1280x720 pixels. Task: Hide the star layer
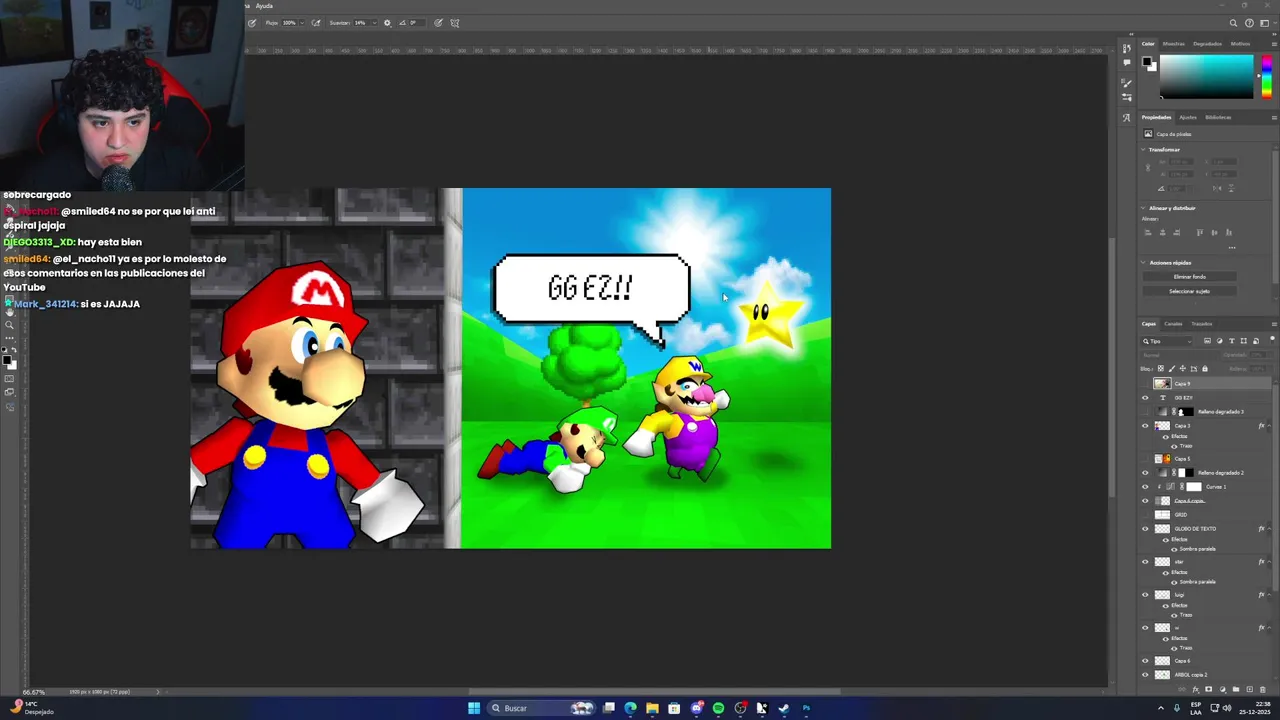tap(1146, 562)
